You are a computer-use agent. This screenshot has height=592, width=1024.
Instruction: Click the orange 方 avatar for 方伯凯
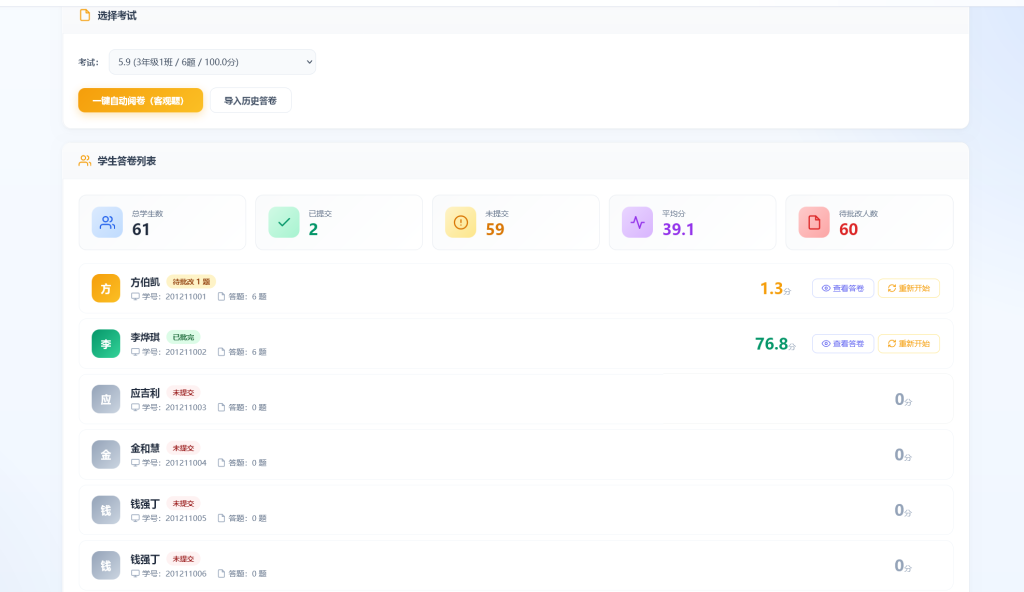click(x=106, y=288)
